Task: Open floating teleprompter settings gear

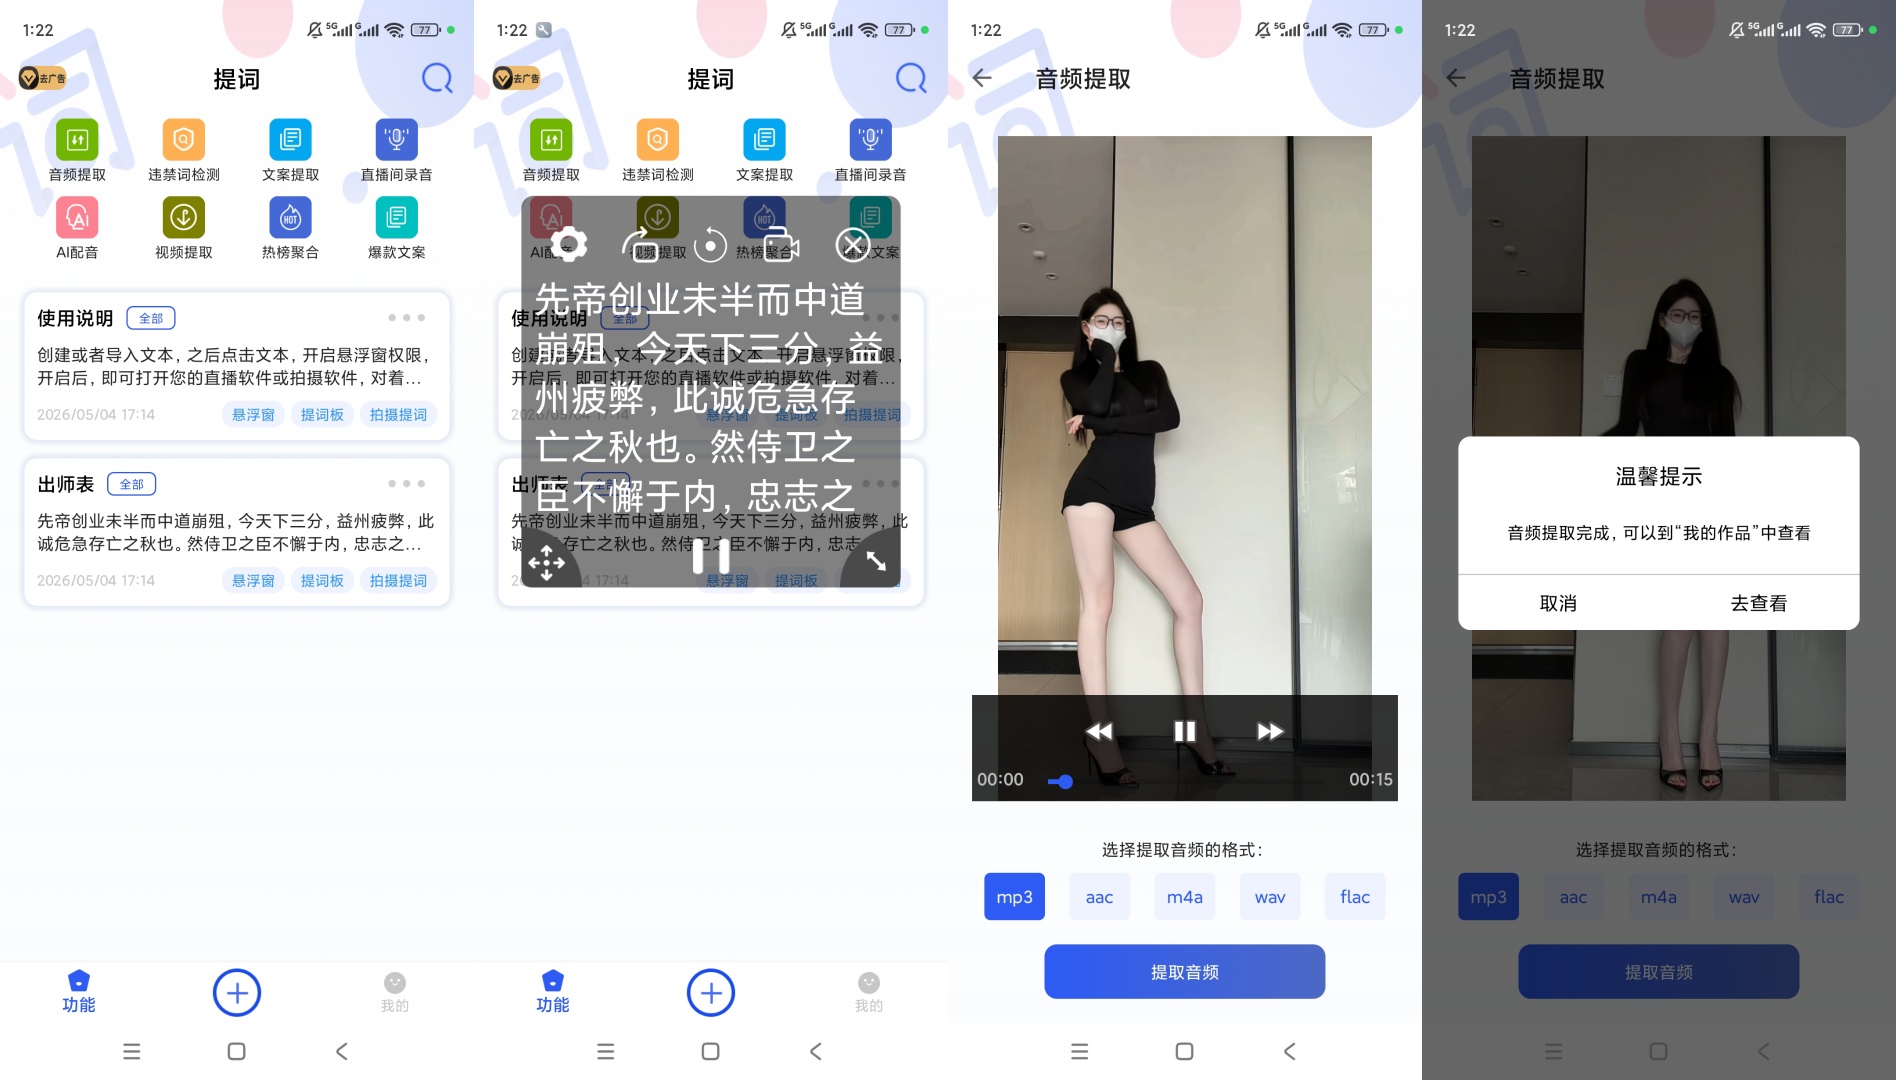Action: 569,244
